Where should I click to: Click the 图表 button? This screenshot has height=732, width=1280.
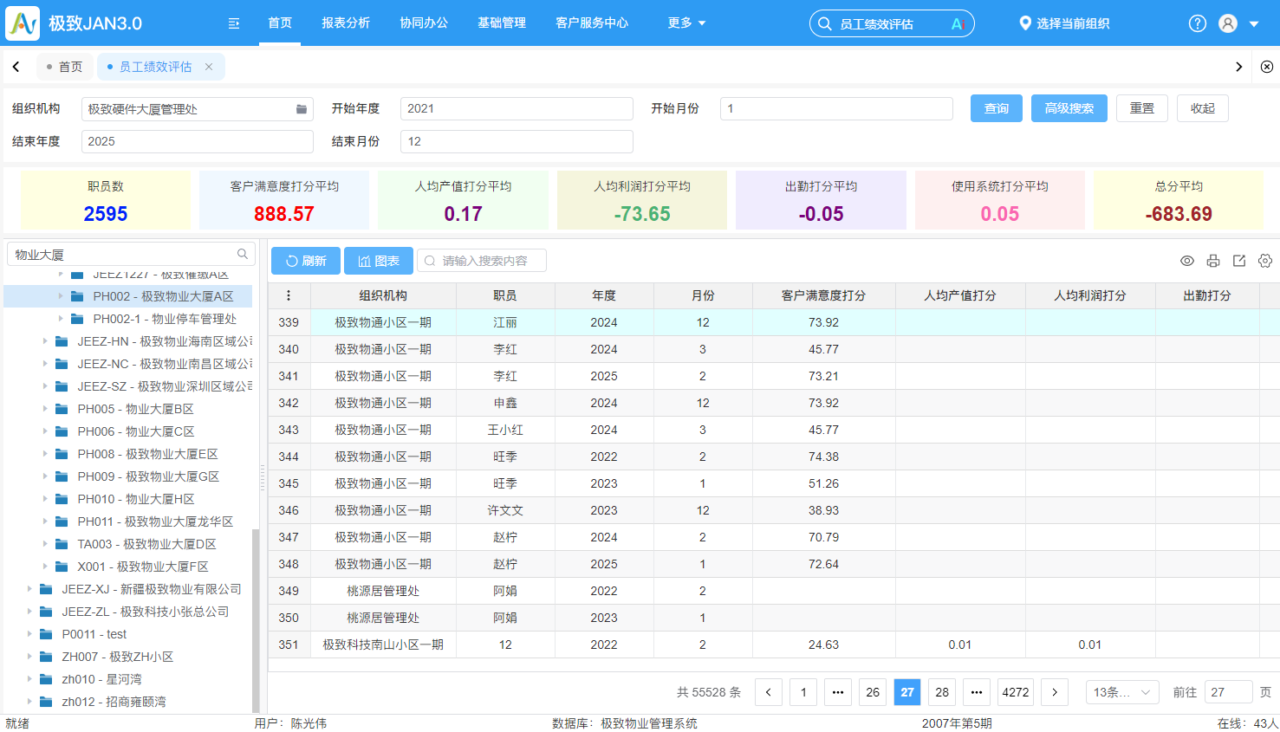(378, 261)
